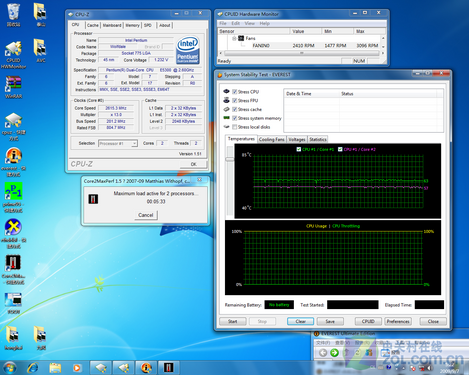Click the Cancel button in Core2MaxPerf
The height and width of the screenshot is (375, 469).
(146, 215)
